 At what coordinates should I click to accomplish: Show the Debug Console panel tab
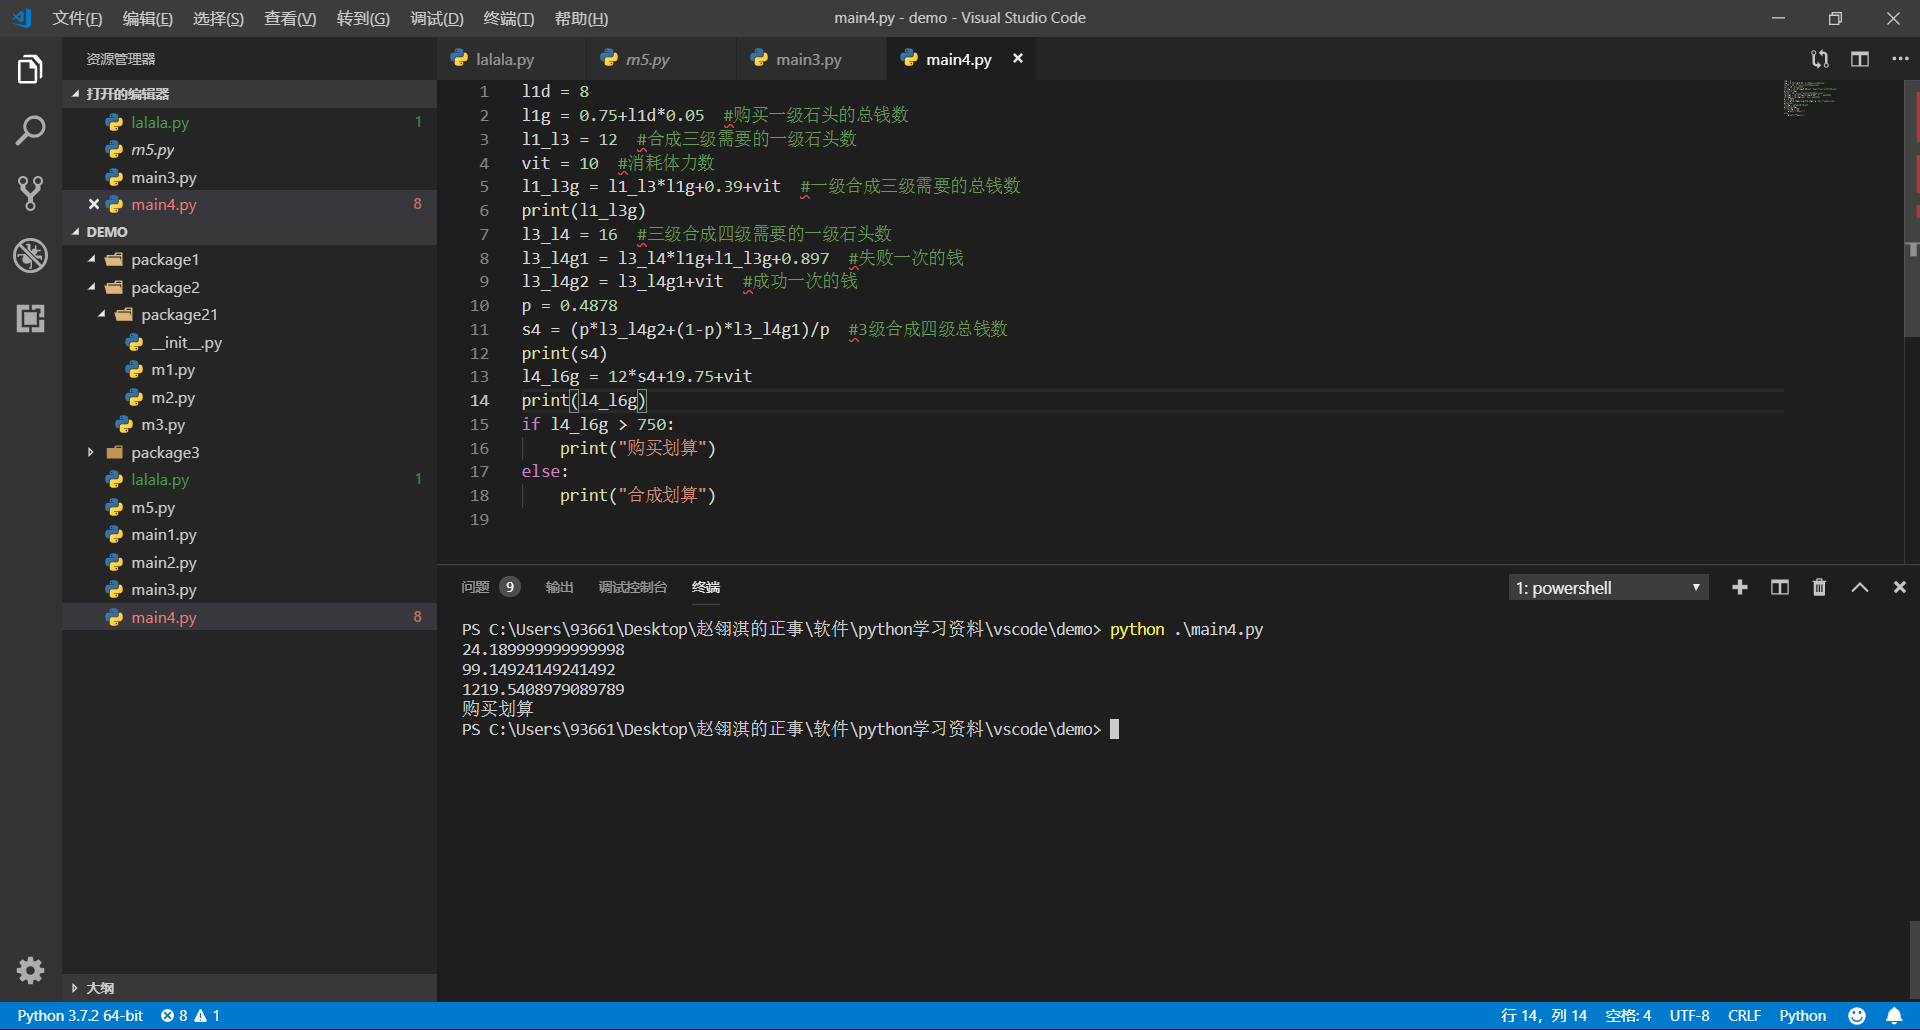[632, 587]
